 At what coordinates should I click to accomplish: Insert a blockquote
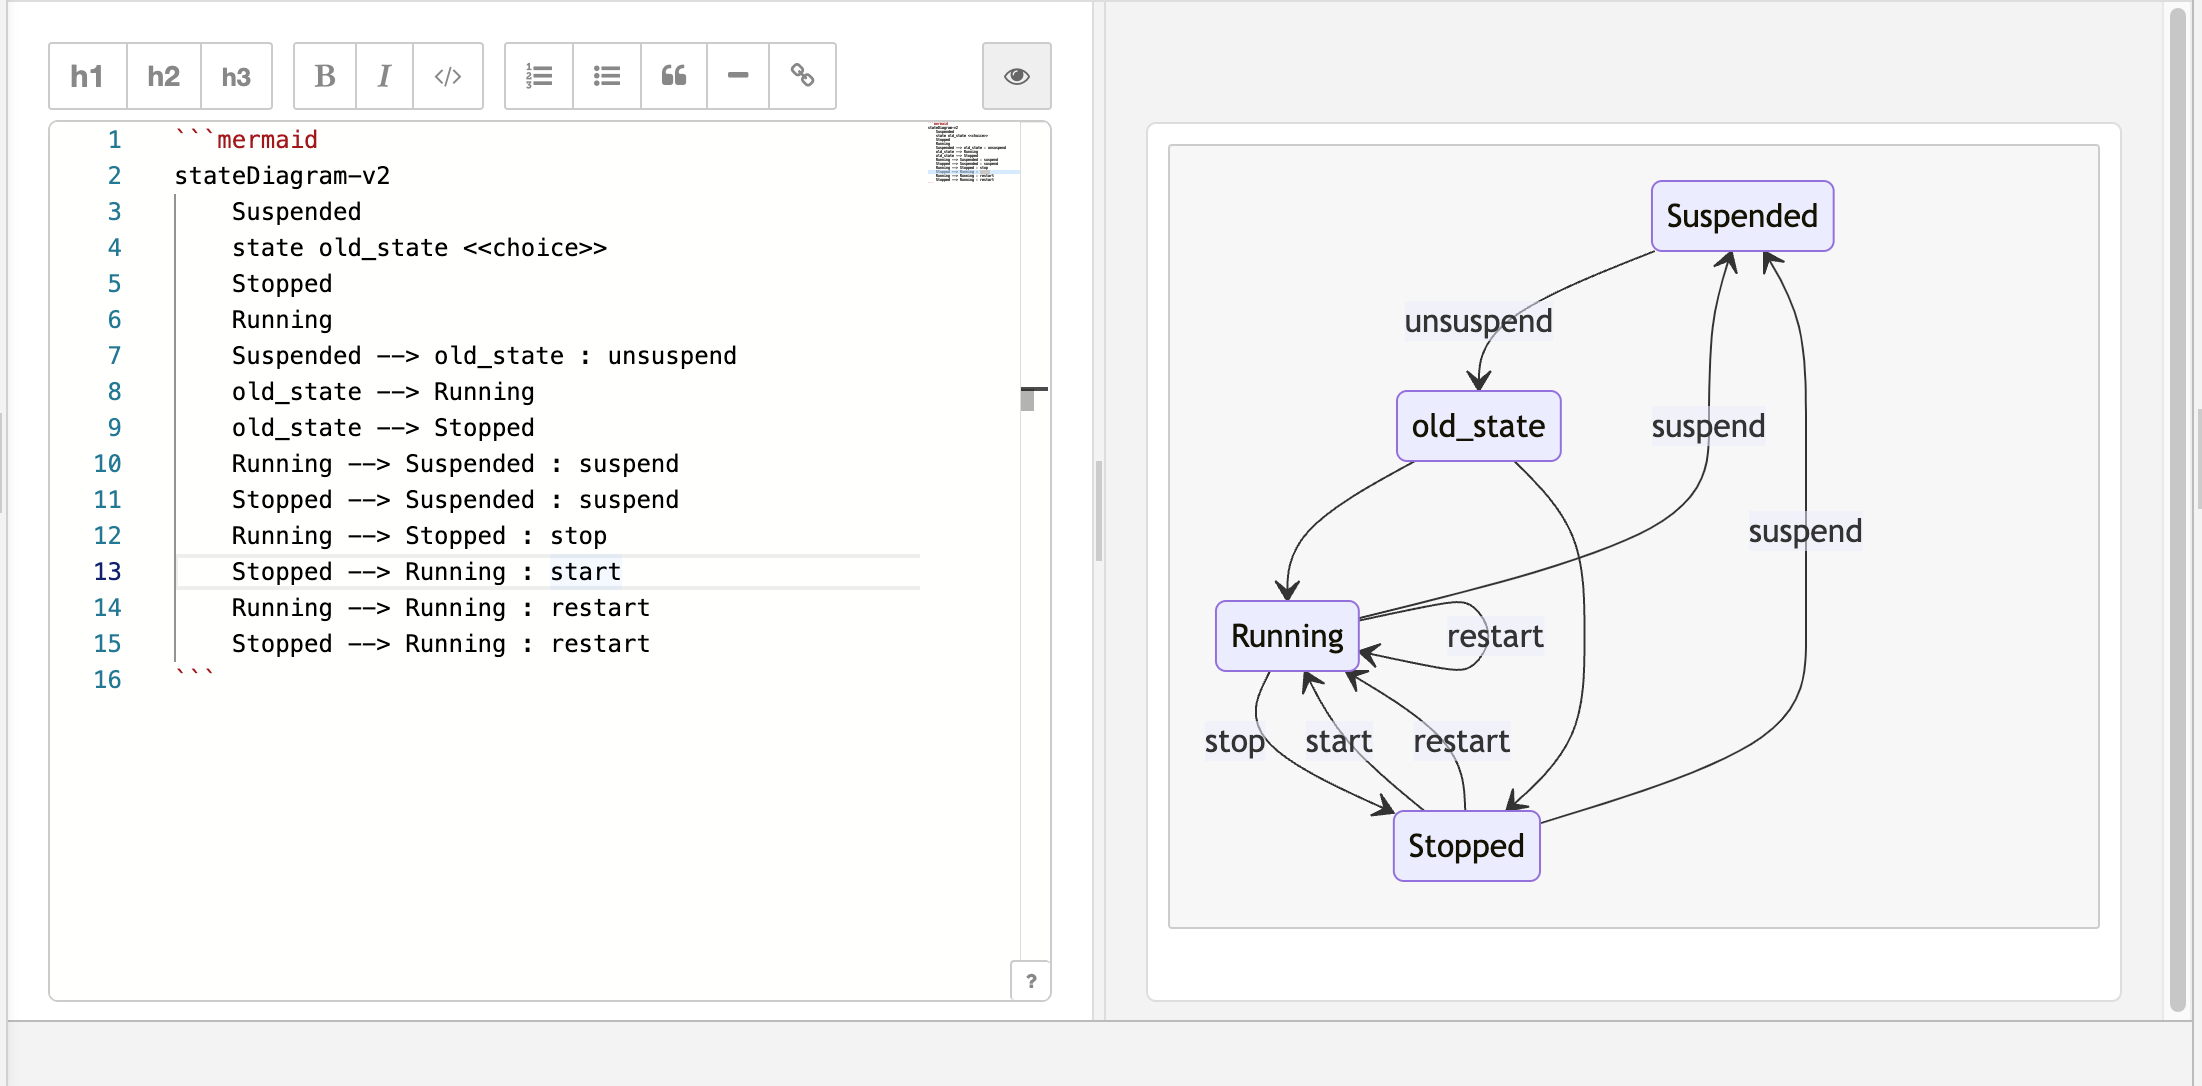[674, 76]
